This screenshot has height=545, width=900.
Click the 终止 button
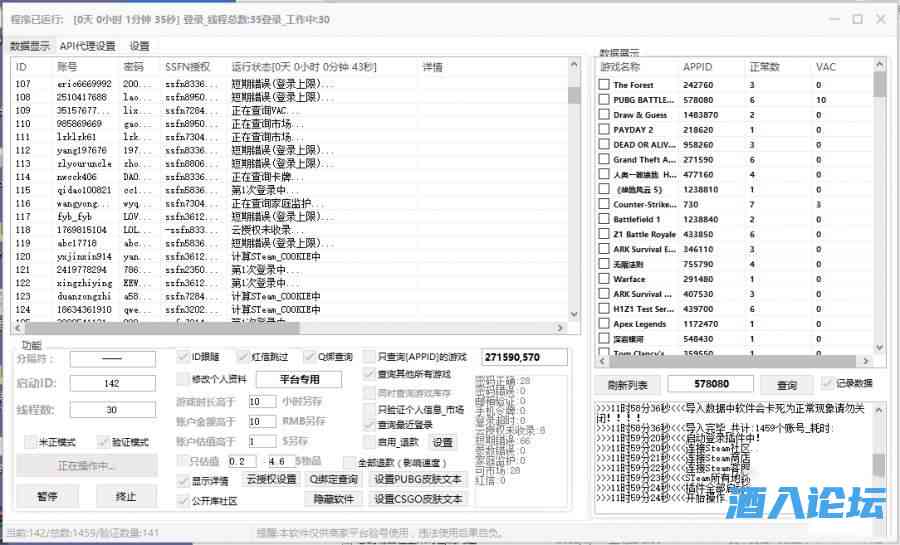(126, 496)
